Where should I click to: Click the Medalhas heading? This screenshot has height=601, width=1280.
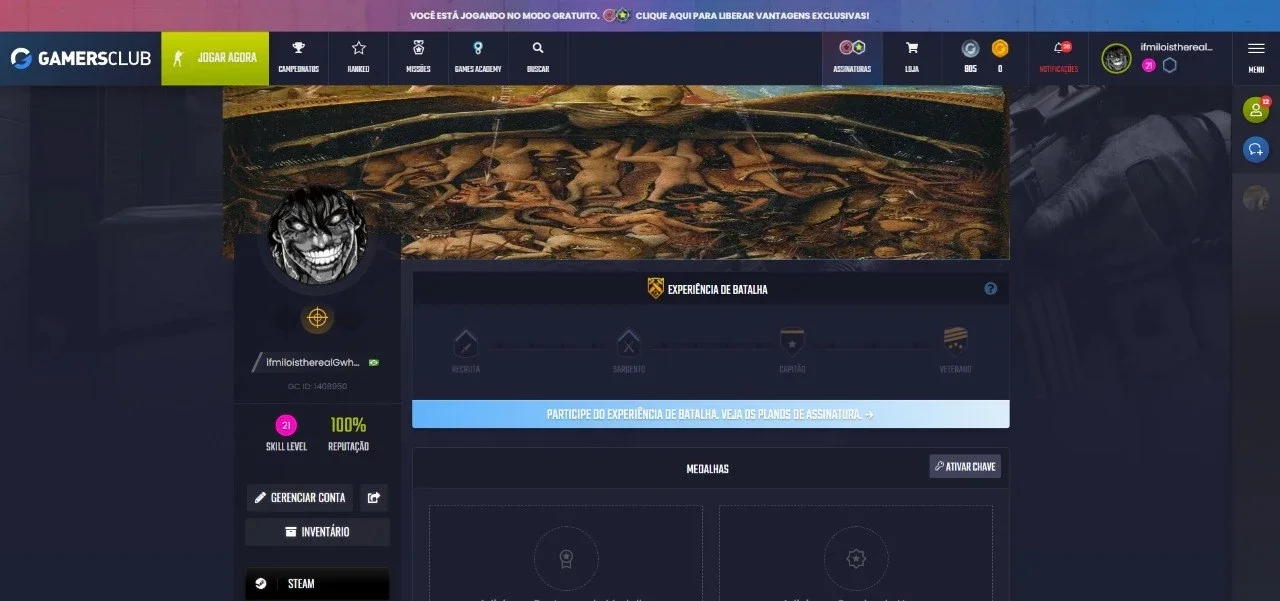point(707,469)
